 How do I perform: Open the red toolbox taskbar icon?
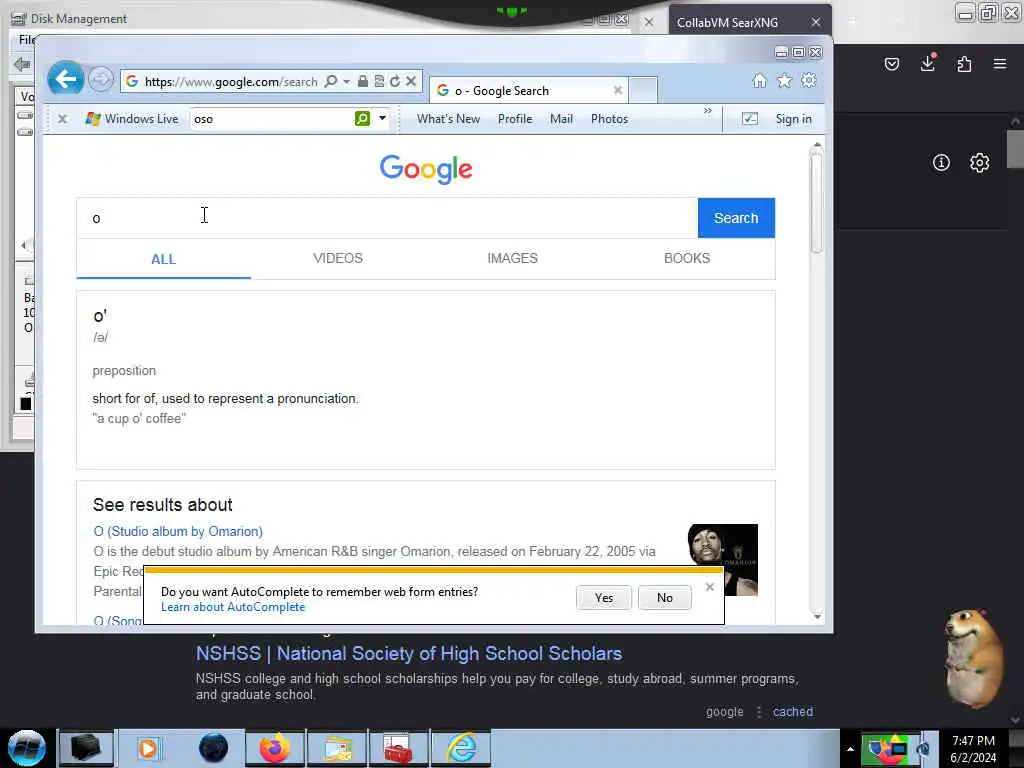398,748
